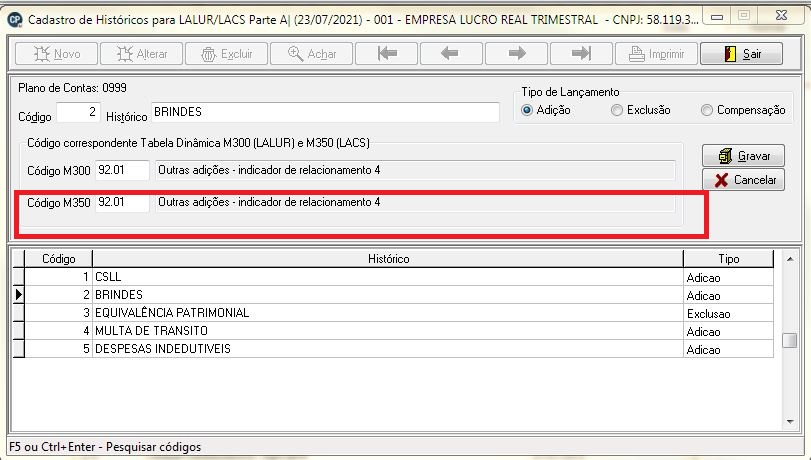The image size is (811, 460).
Task: Save with the Gravar button
Action: [x=743, y=155]
